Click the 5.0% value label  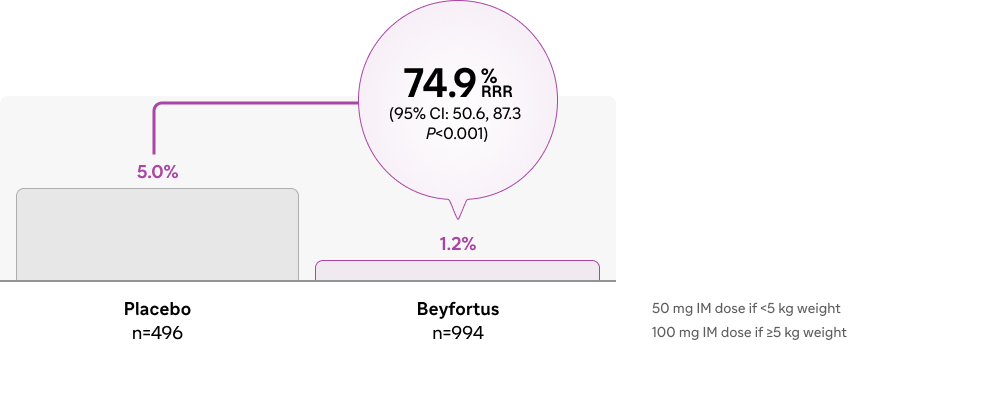(x=158, y=171)
